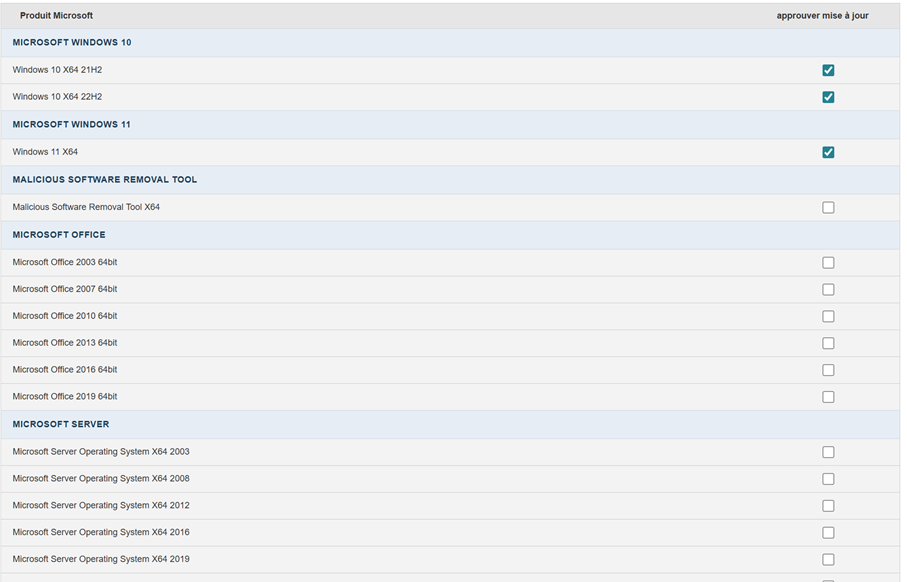
Task: Check the Server Operating System X64 2012 box
Action: pos(828,506)
